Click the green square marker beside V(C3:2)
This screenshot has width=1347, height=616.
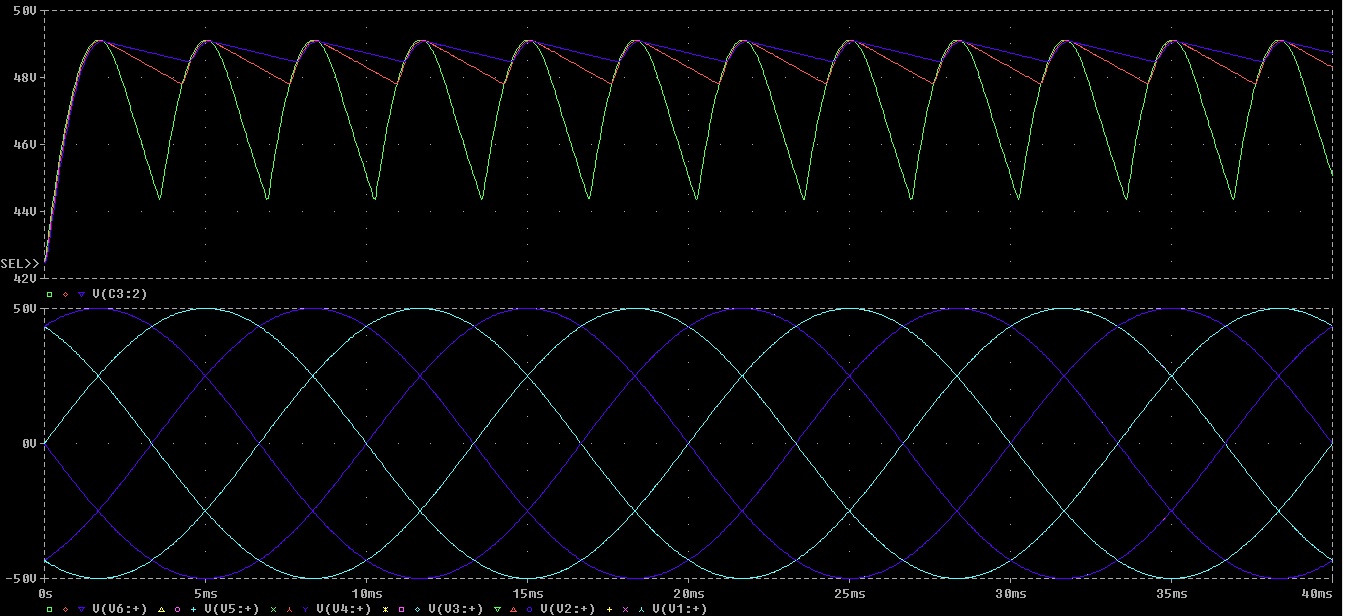coord(49,294)
